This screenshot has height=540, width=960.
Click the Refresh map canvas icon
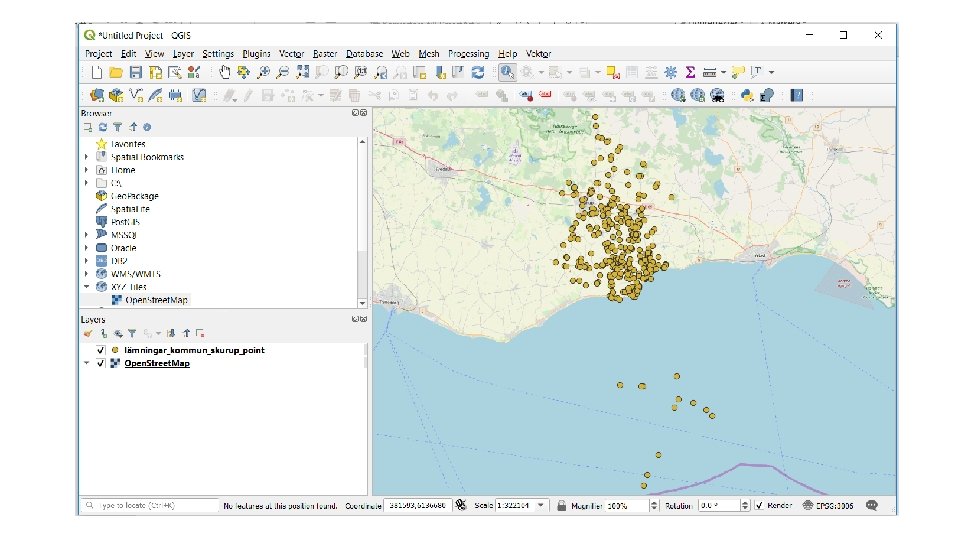478,72
